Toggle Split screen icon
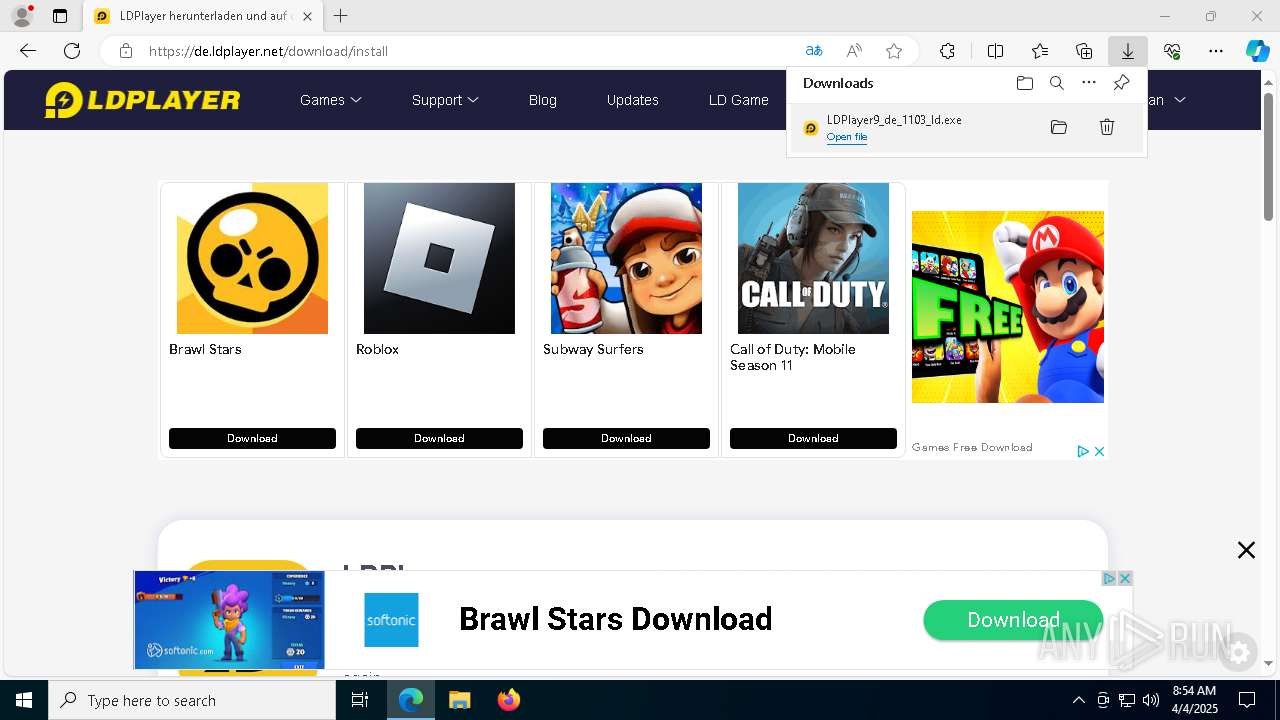The height and width of the screenshot is (720, 1280). coord(995,51)
